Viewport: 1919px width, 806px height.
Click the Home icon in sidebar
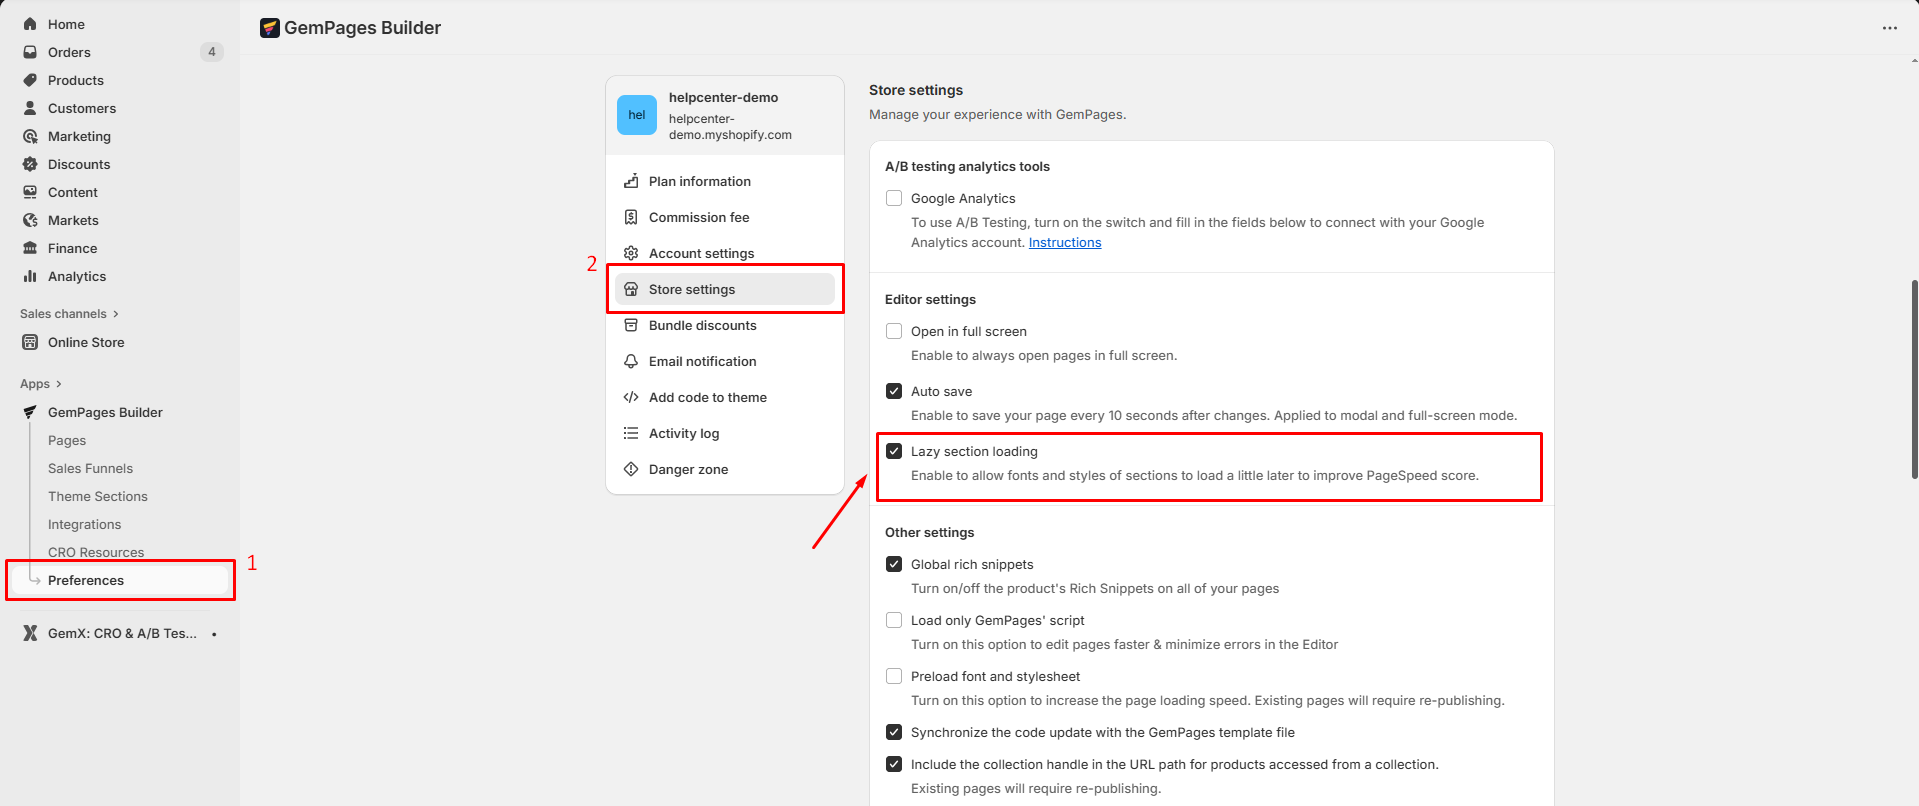coord(30,24)
